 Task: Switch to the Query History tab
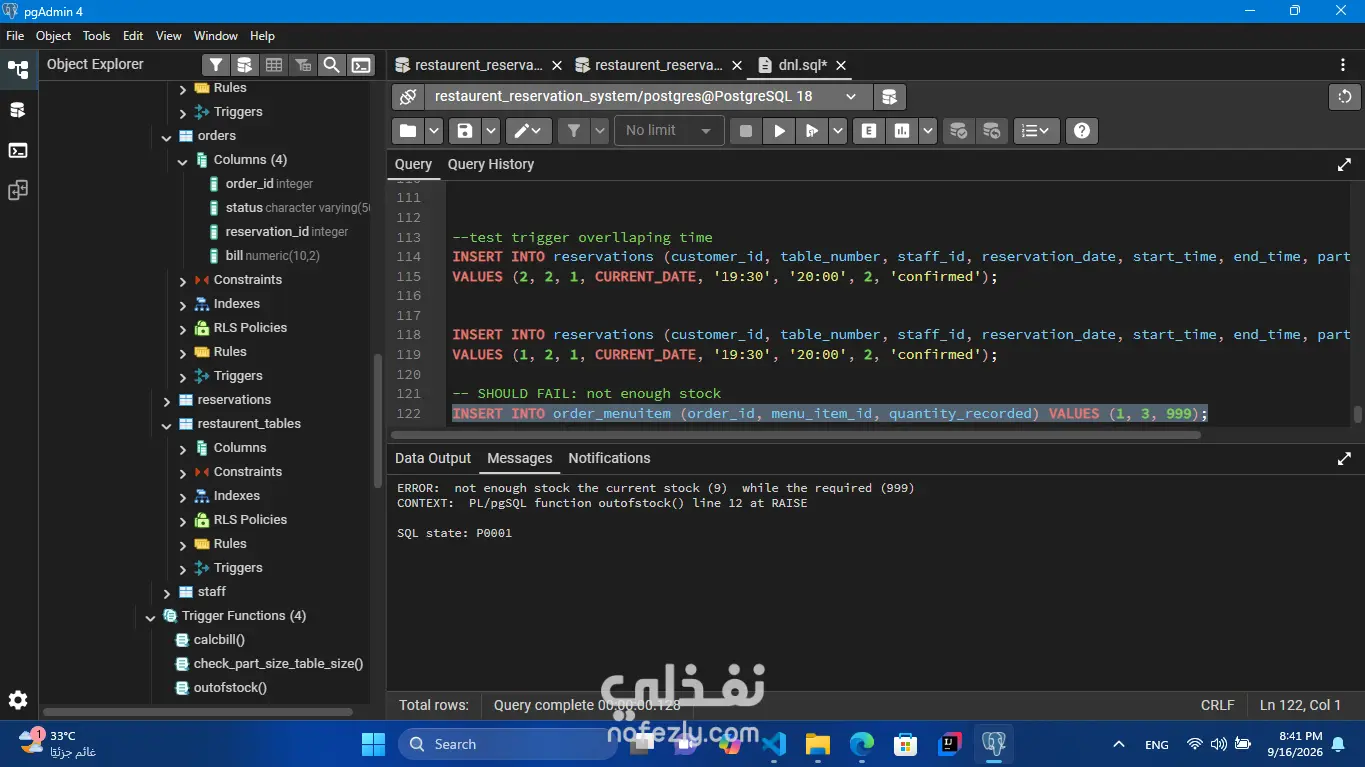click(491, 164)
